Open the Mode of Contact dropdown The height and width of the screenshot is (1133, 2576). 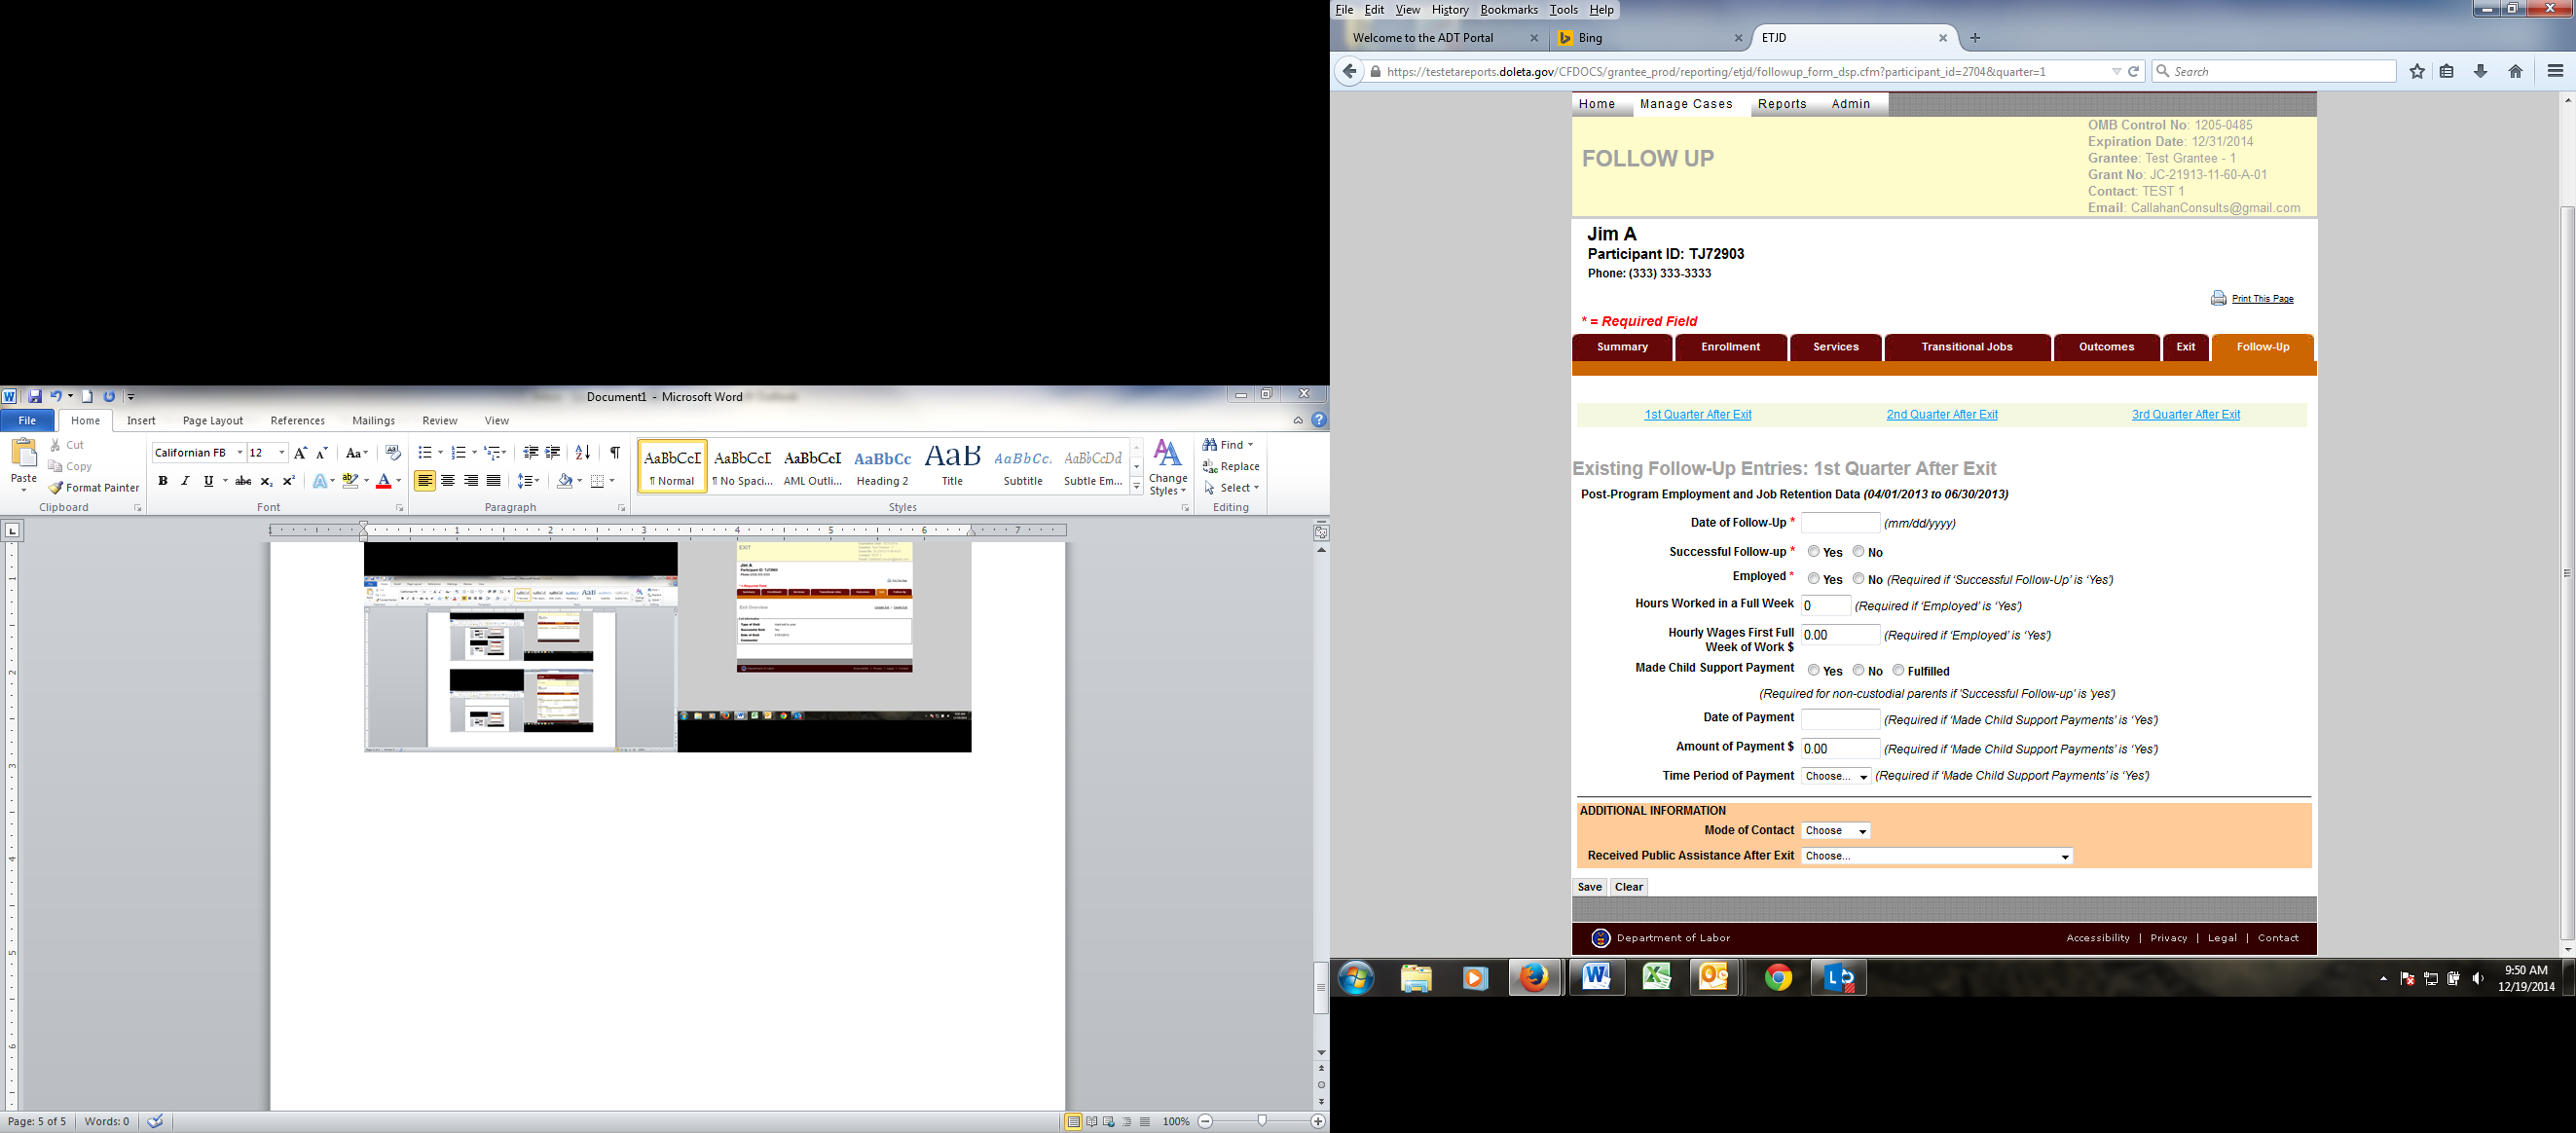(1835, 831)
